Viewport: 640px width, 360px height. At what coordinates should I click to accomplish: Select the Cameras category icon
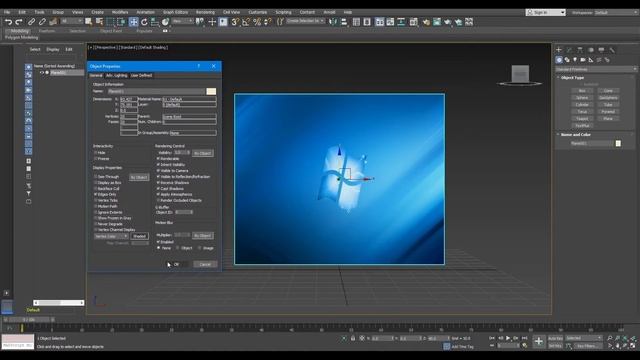(583, 60)
